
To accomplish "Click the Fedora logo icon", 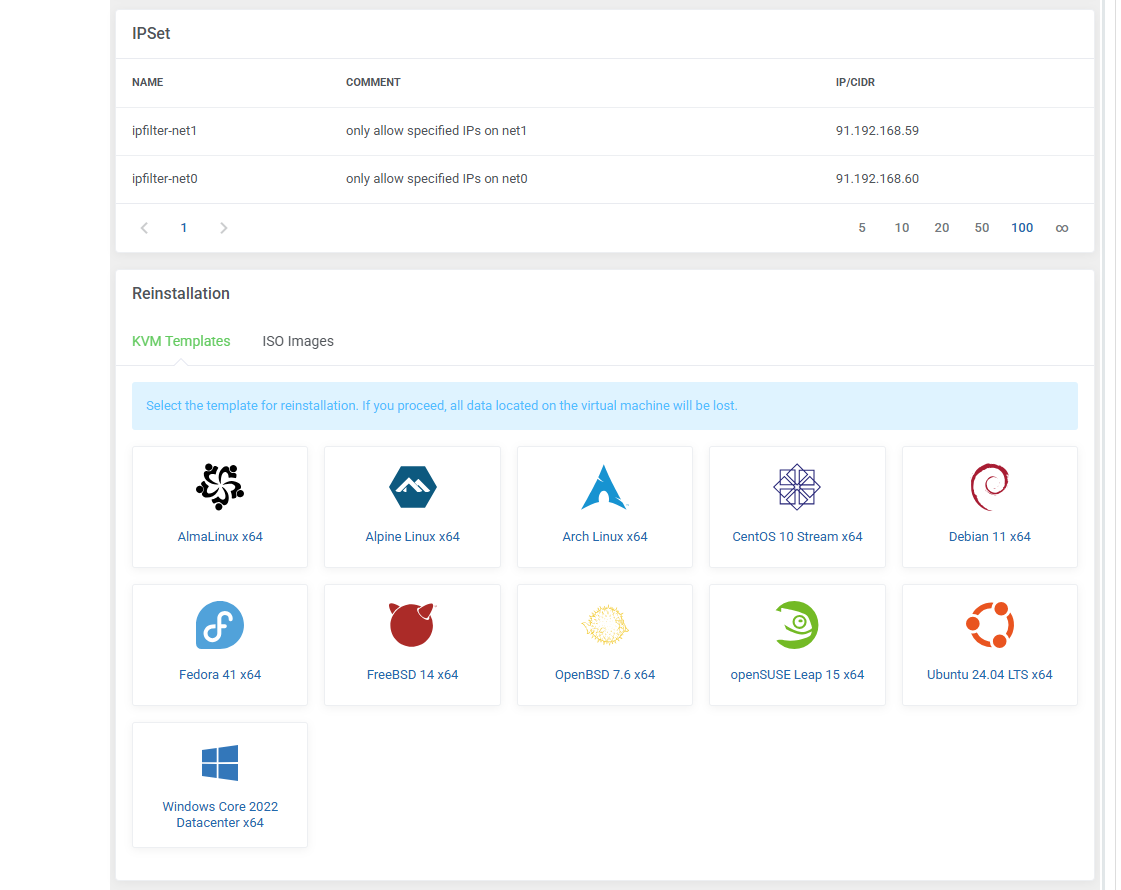I will [220, 625].
